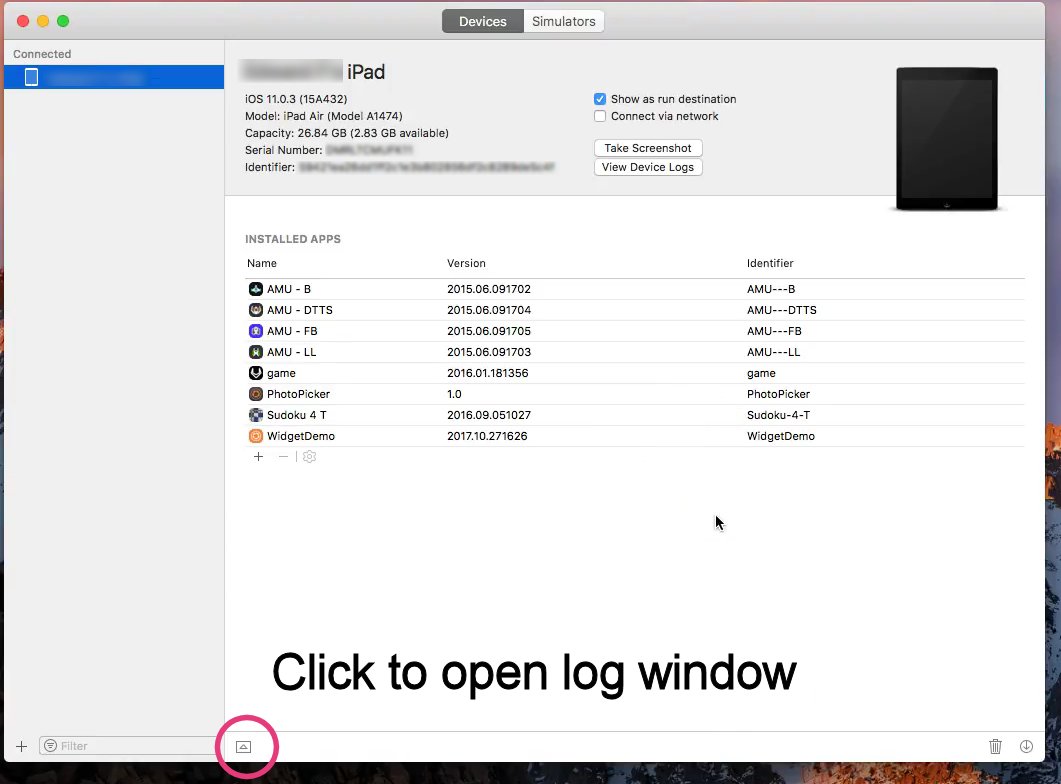Image resolution: width=1061 pixels, height=784 pixels.
Task: Select the AMU - FB app name
Action: 292,331
